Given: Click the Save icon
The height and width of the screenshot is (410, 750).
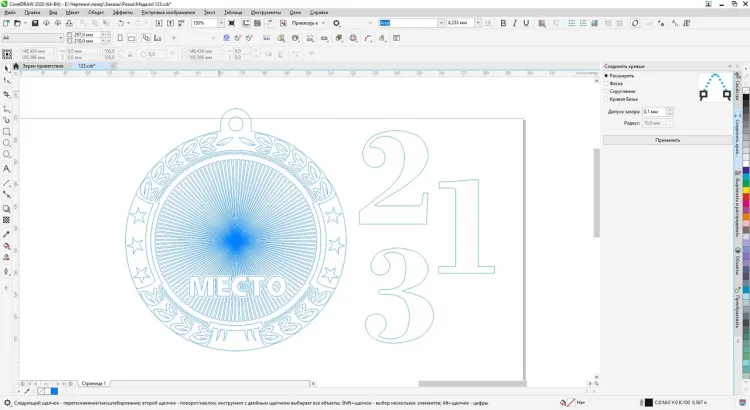Looking at the screenshot, I should (x=35, y=23).
